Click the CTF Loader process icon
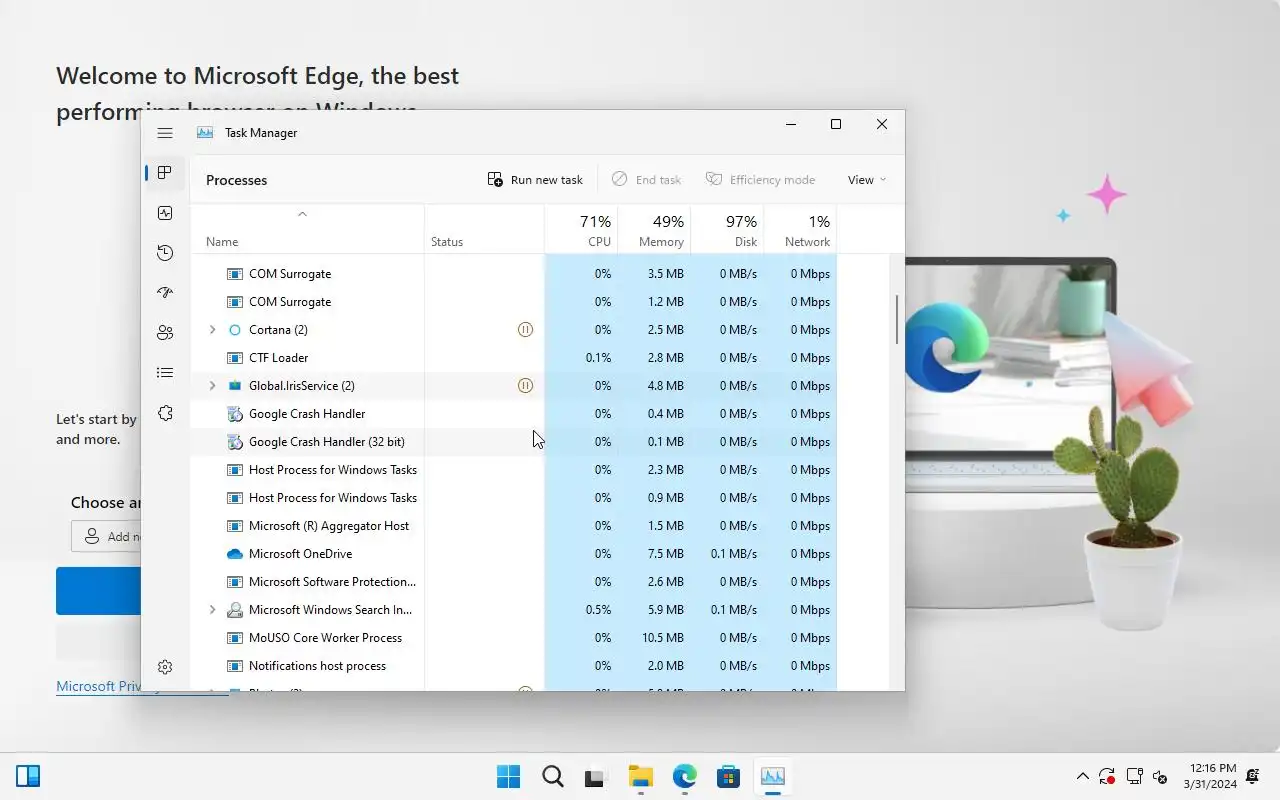The height and width of the screenshot is (800, 1280). click(235, 357)
